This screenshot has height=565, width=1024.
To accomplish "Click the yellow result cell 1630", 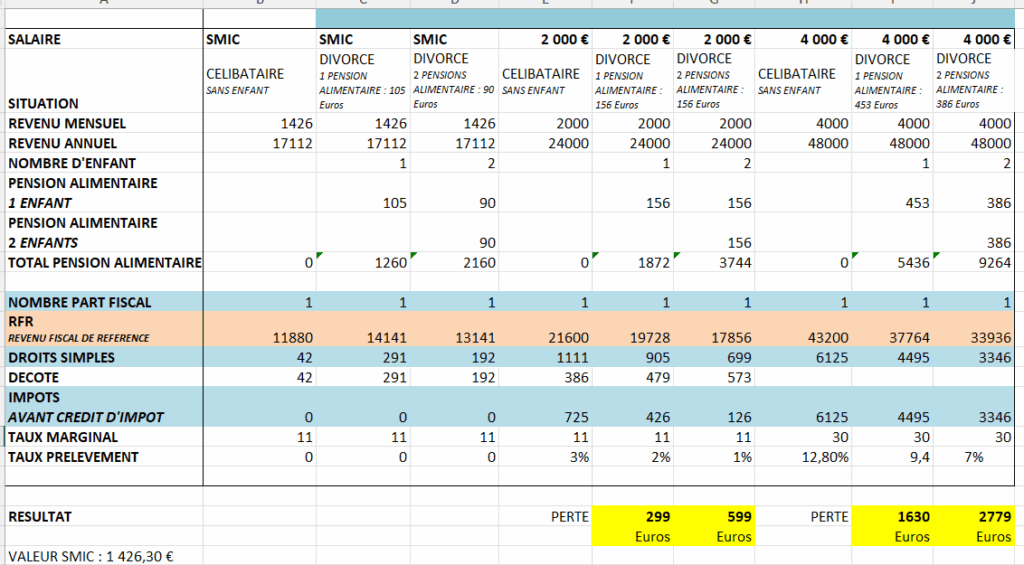I will tap(891, 517).
